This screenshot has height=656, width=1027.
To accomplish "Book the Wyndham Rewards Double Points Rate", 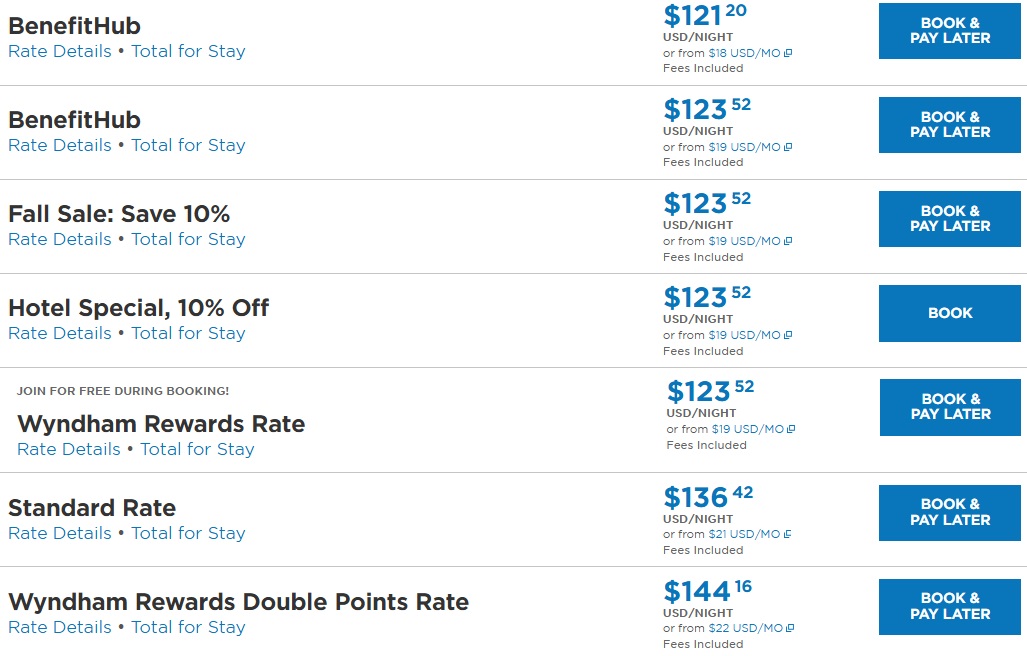I will pyautogui.click(x=950, y=607).
